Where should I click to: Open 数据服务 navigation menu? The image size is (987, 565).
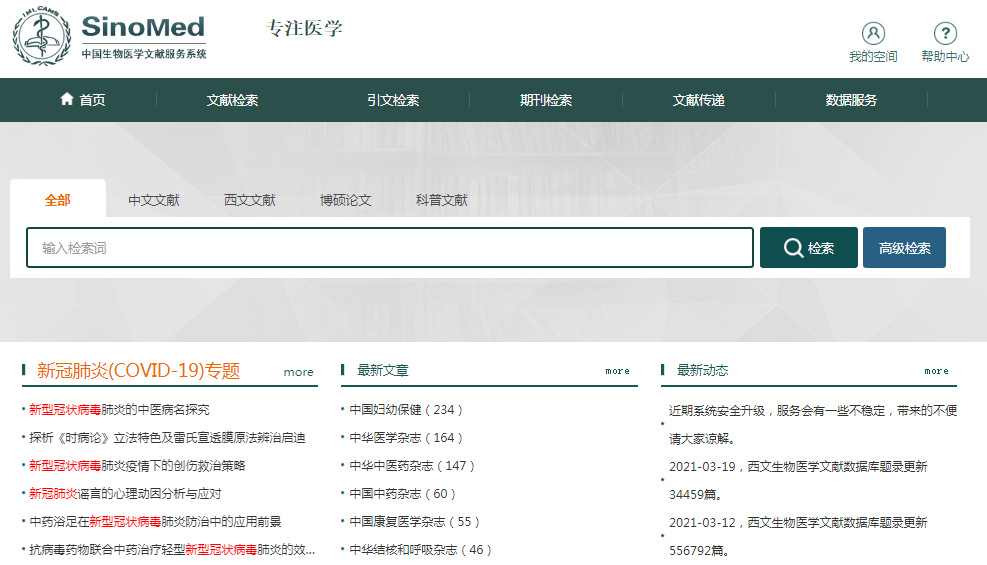tap(851, 100)
